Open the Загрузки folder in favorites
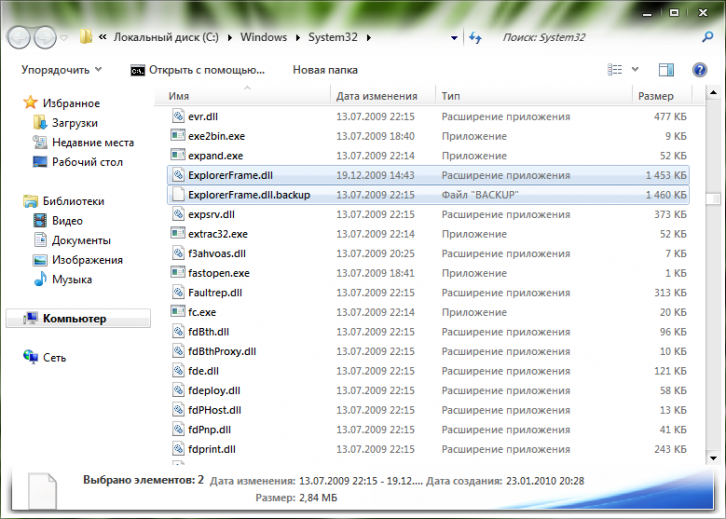Screen dimensions: 726x519 (x=74, y=122)
